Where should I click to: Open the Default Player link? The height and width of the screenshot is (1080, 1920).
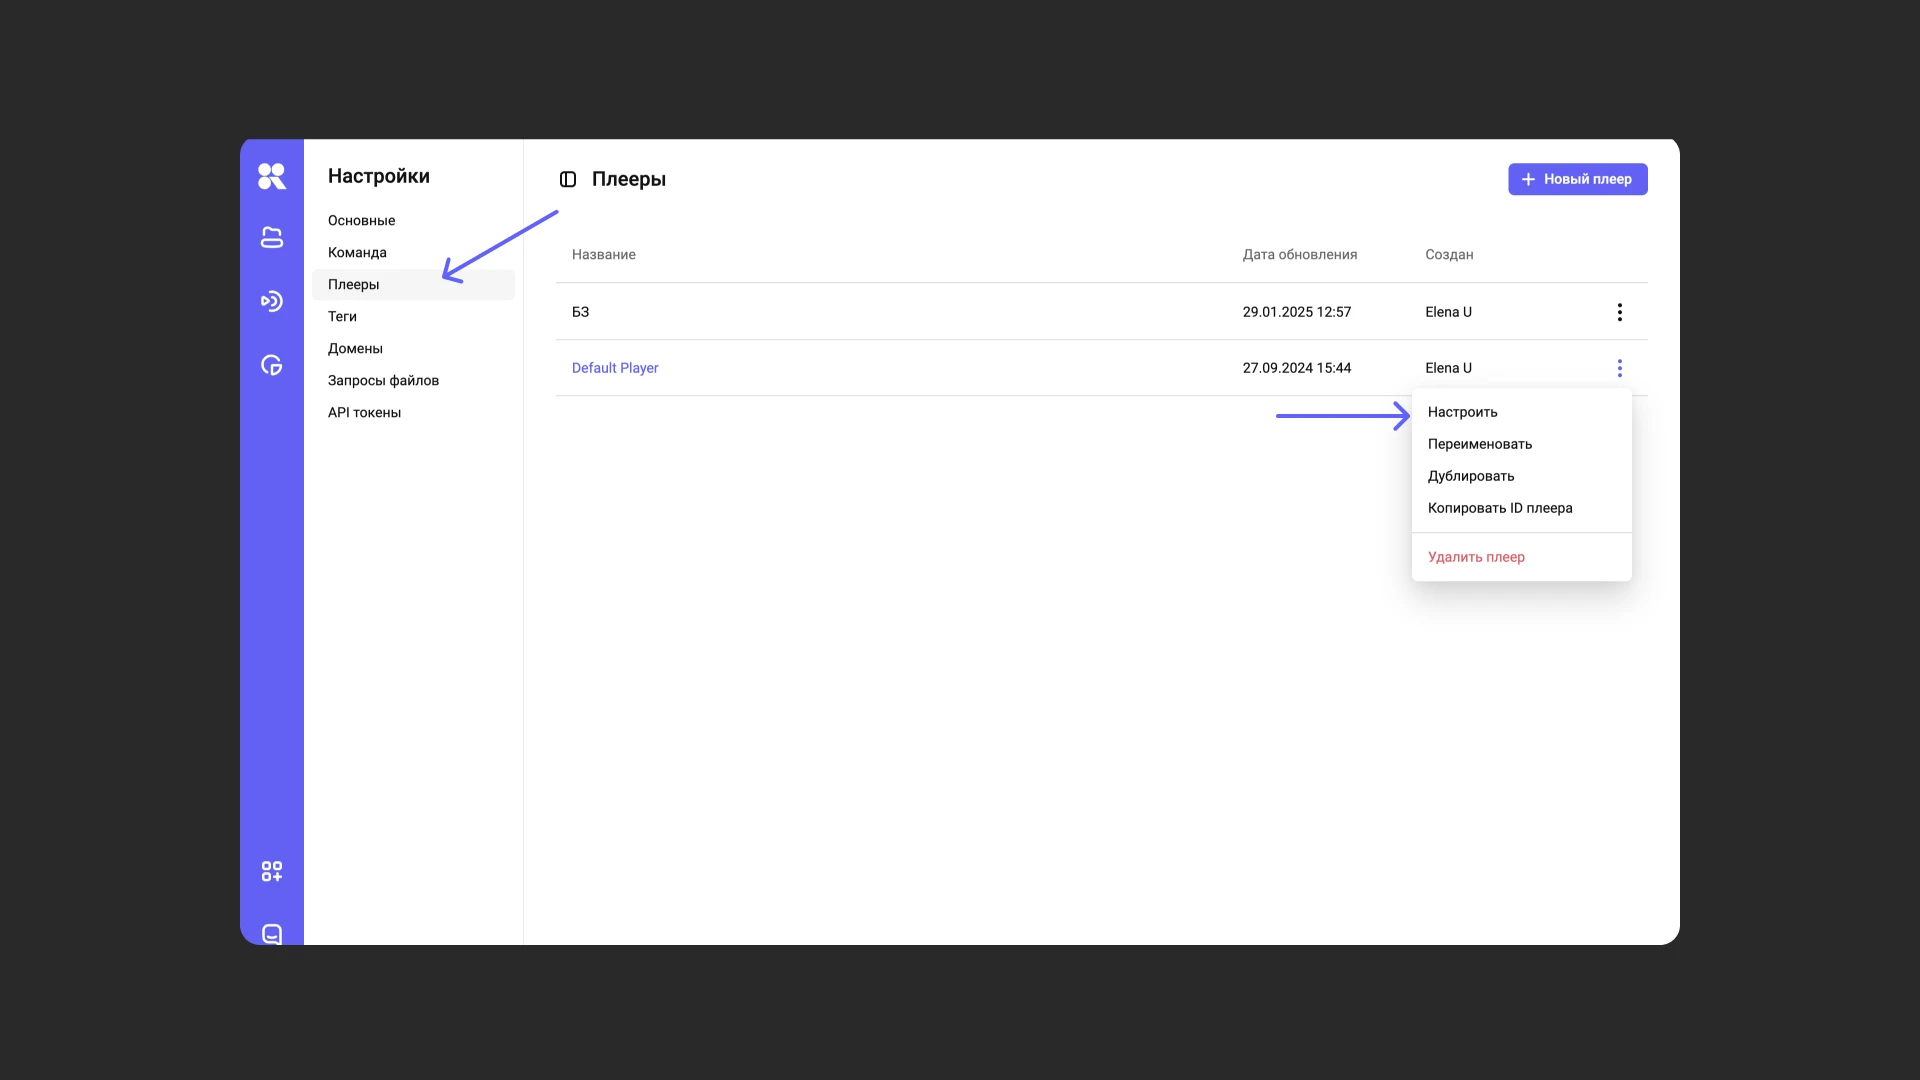pyautogui.click(x=614, y=368)
